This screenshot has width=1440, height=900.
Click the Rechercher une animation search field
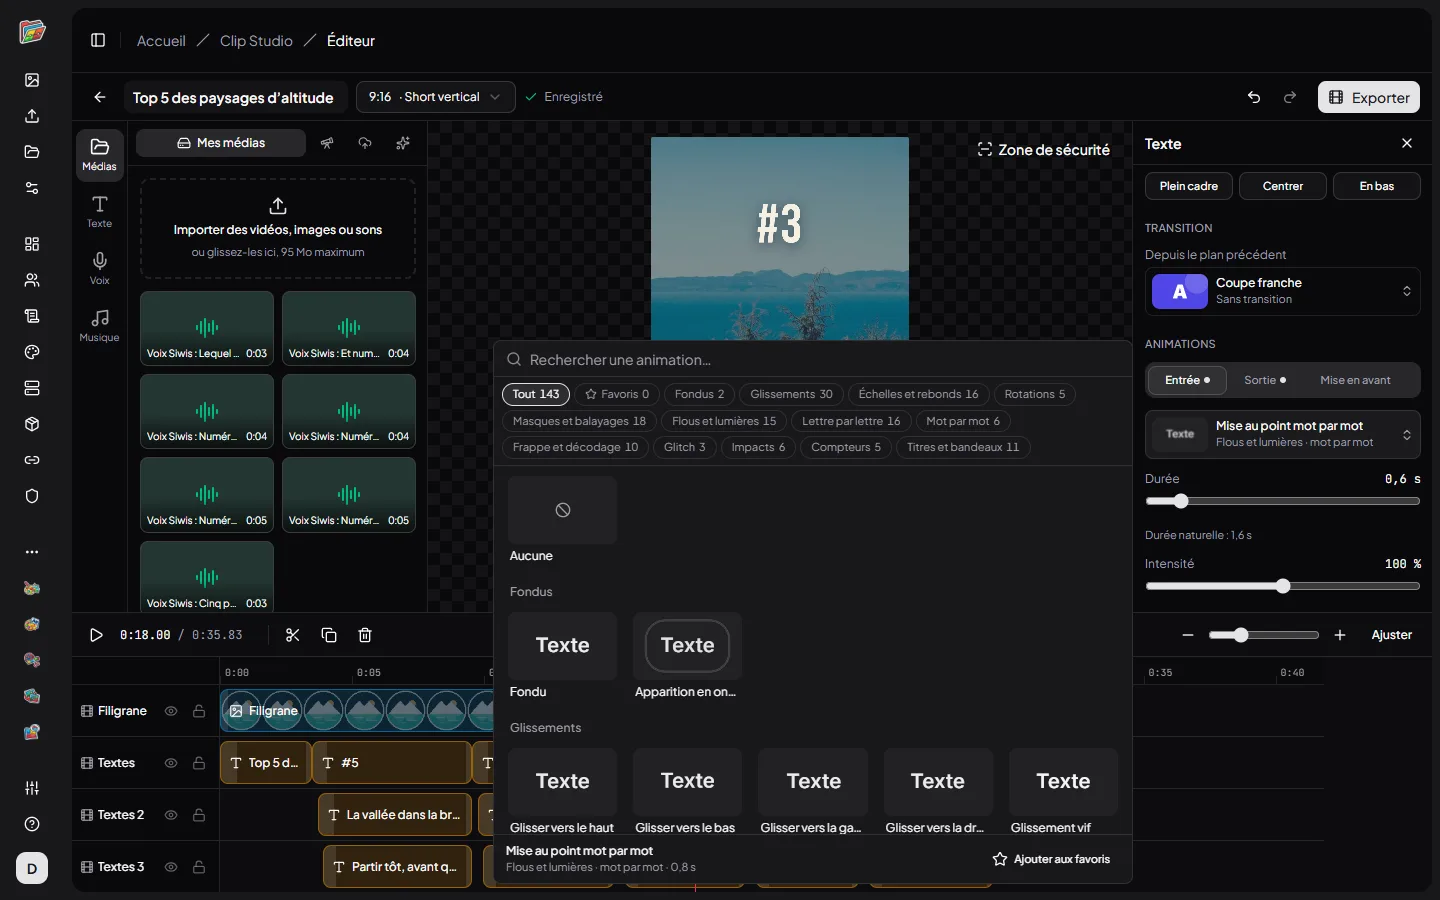[813, 360]
